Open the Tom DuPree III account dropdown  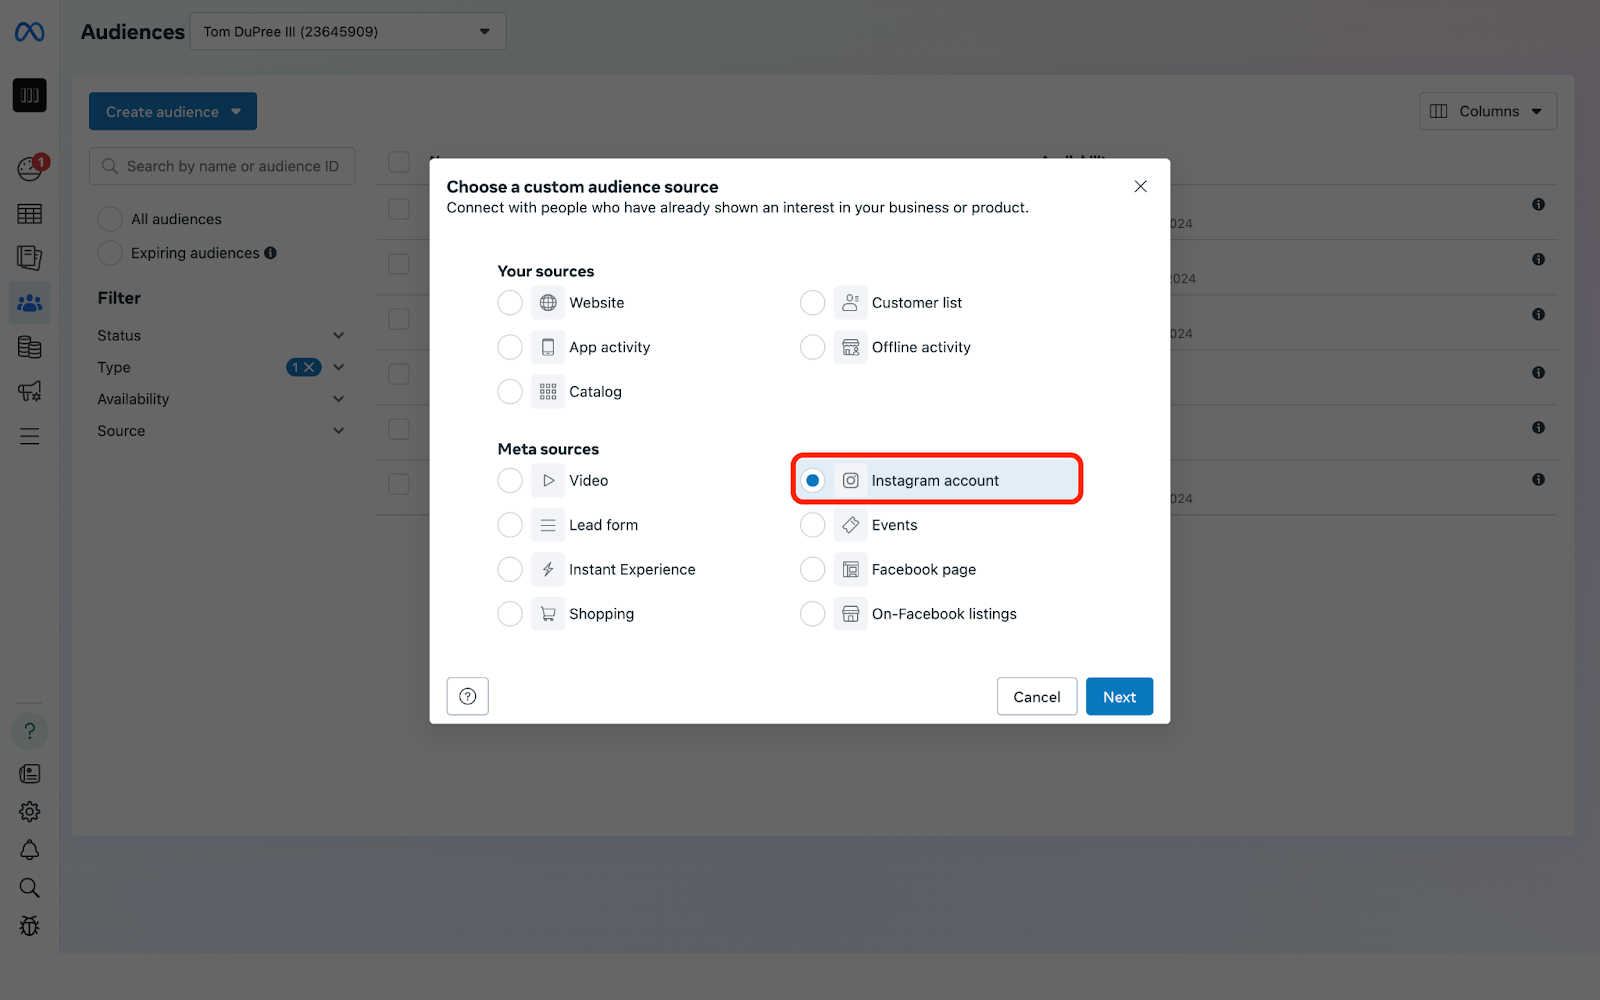tap(348, 32)
